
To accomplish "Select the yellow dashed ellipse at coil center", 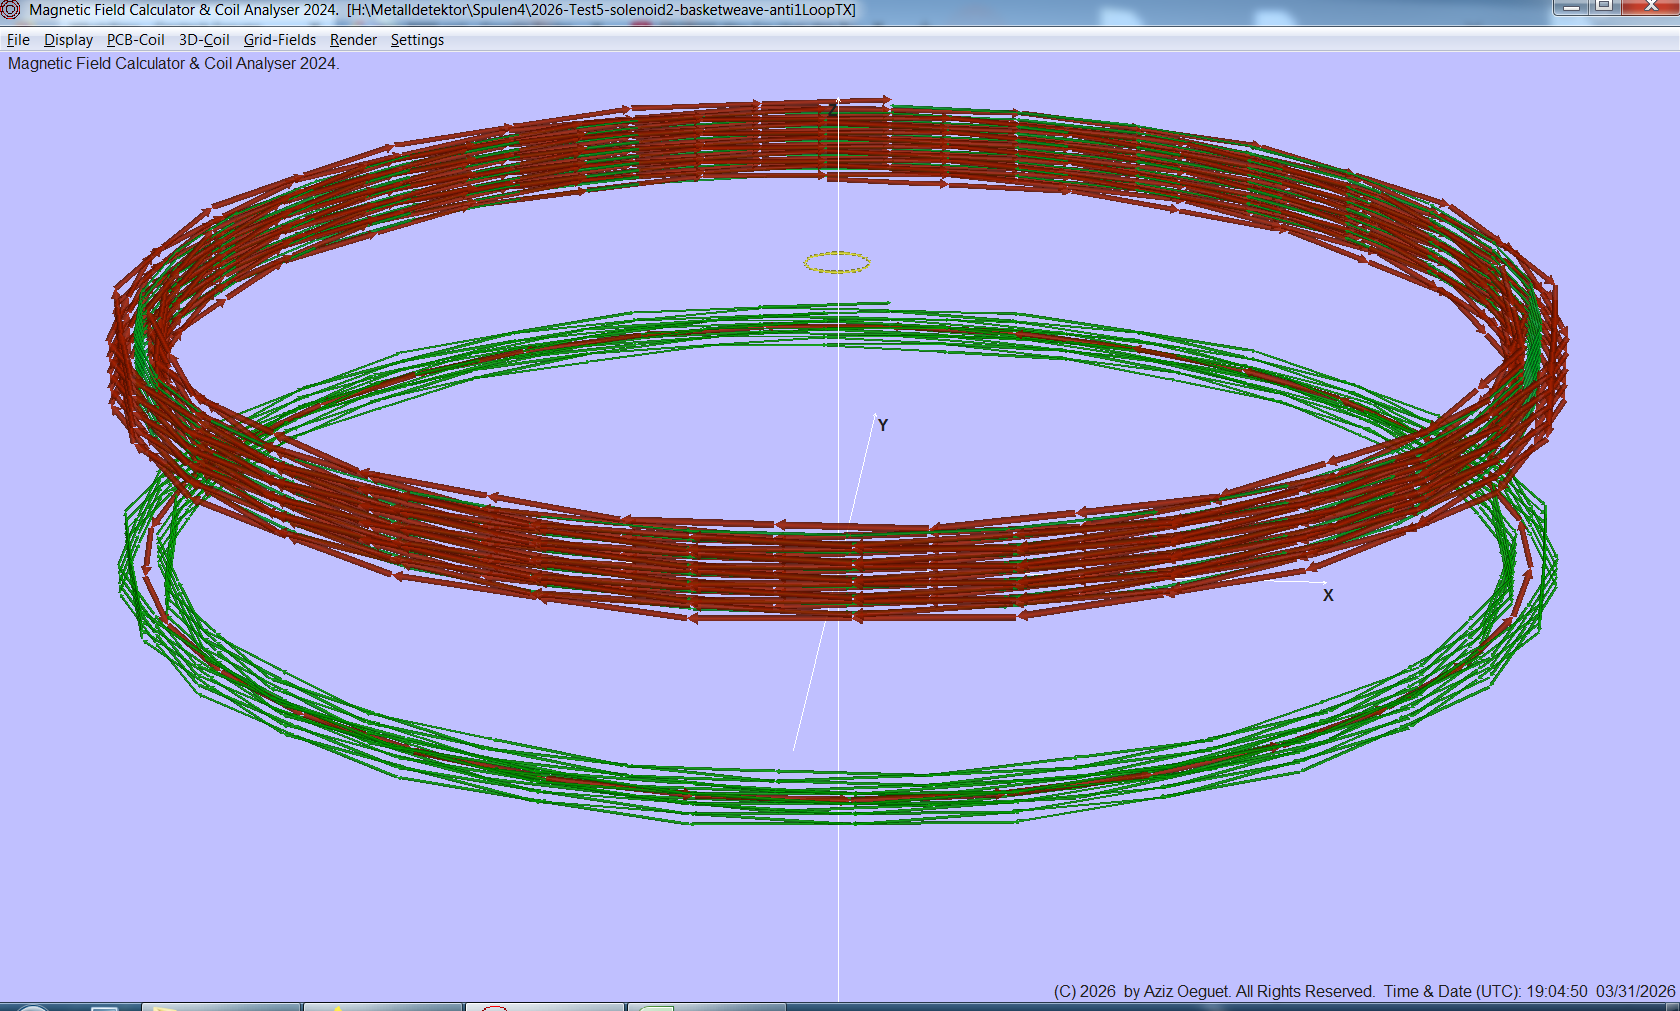I will coord(836,262).
